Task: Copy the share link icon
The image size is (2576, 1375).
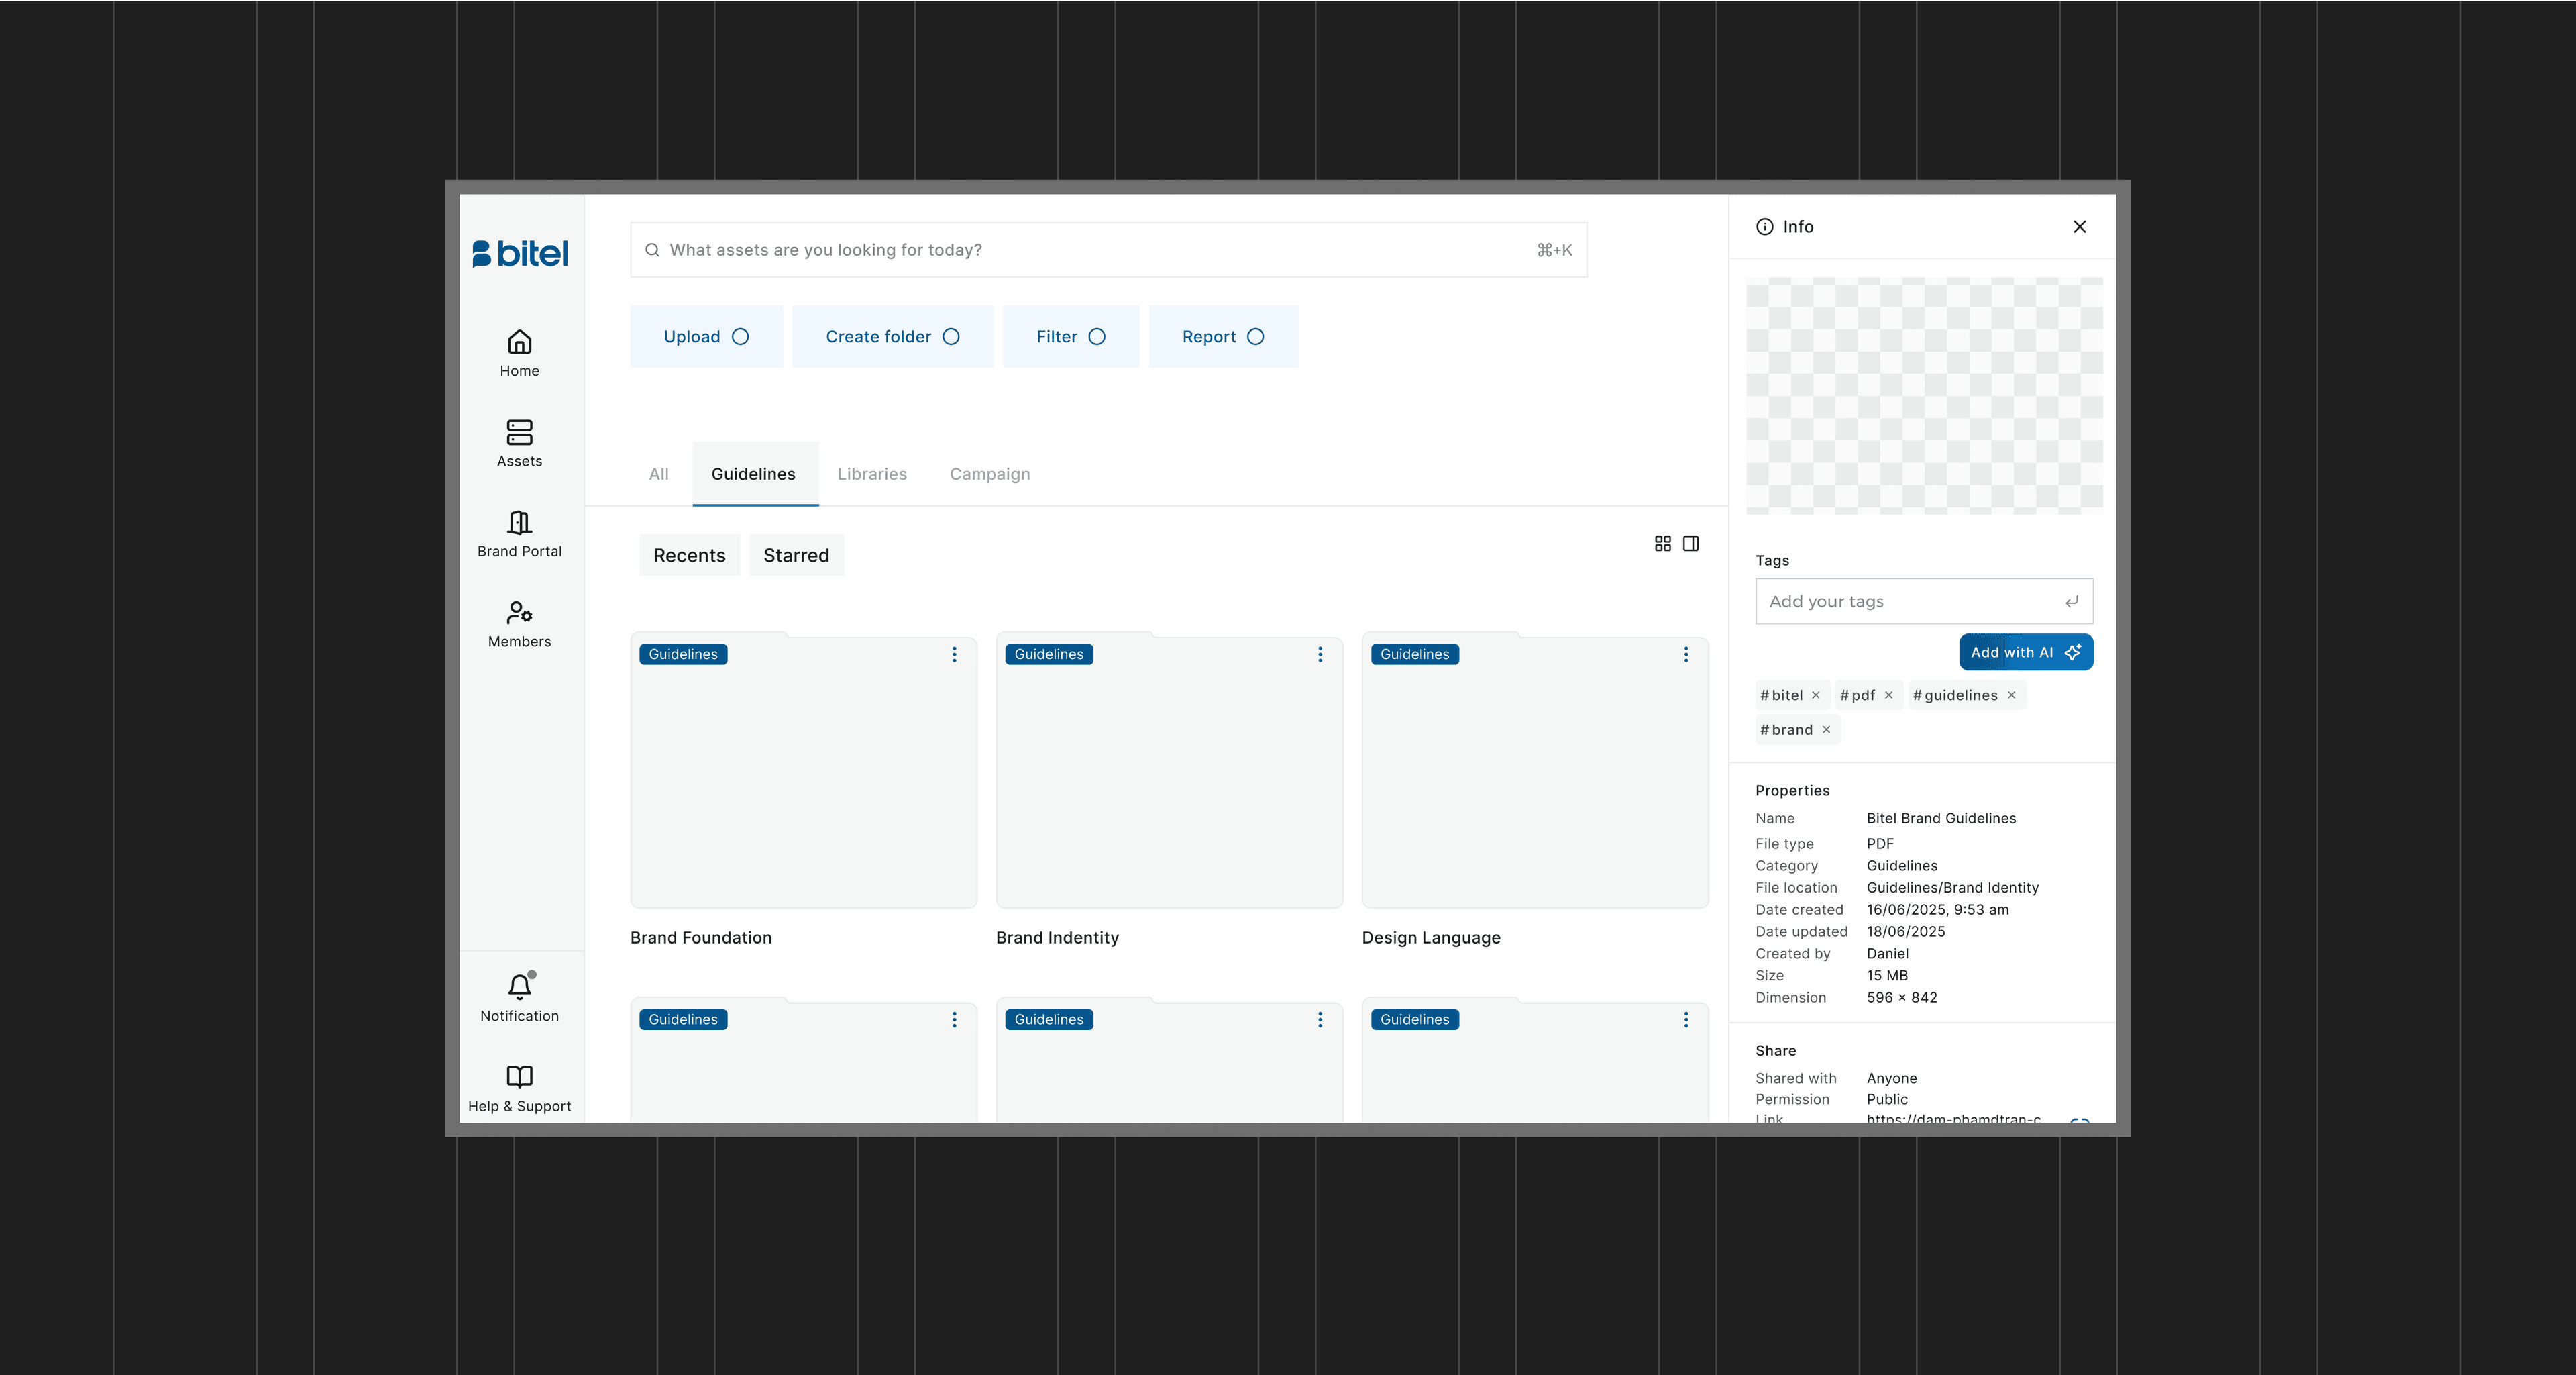Action: click(x=2079, y=1119)
